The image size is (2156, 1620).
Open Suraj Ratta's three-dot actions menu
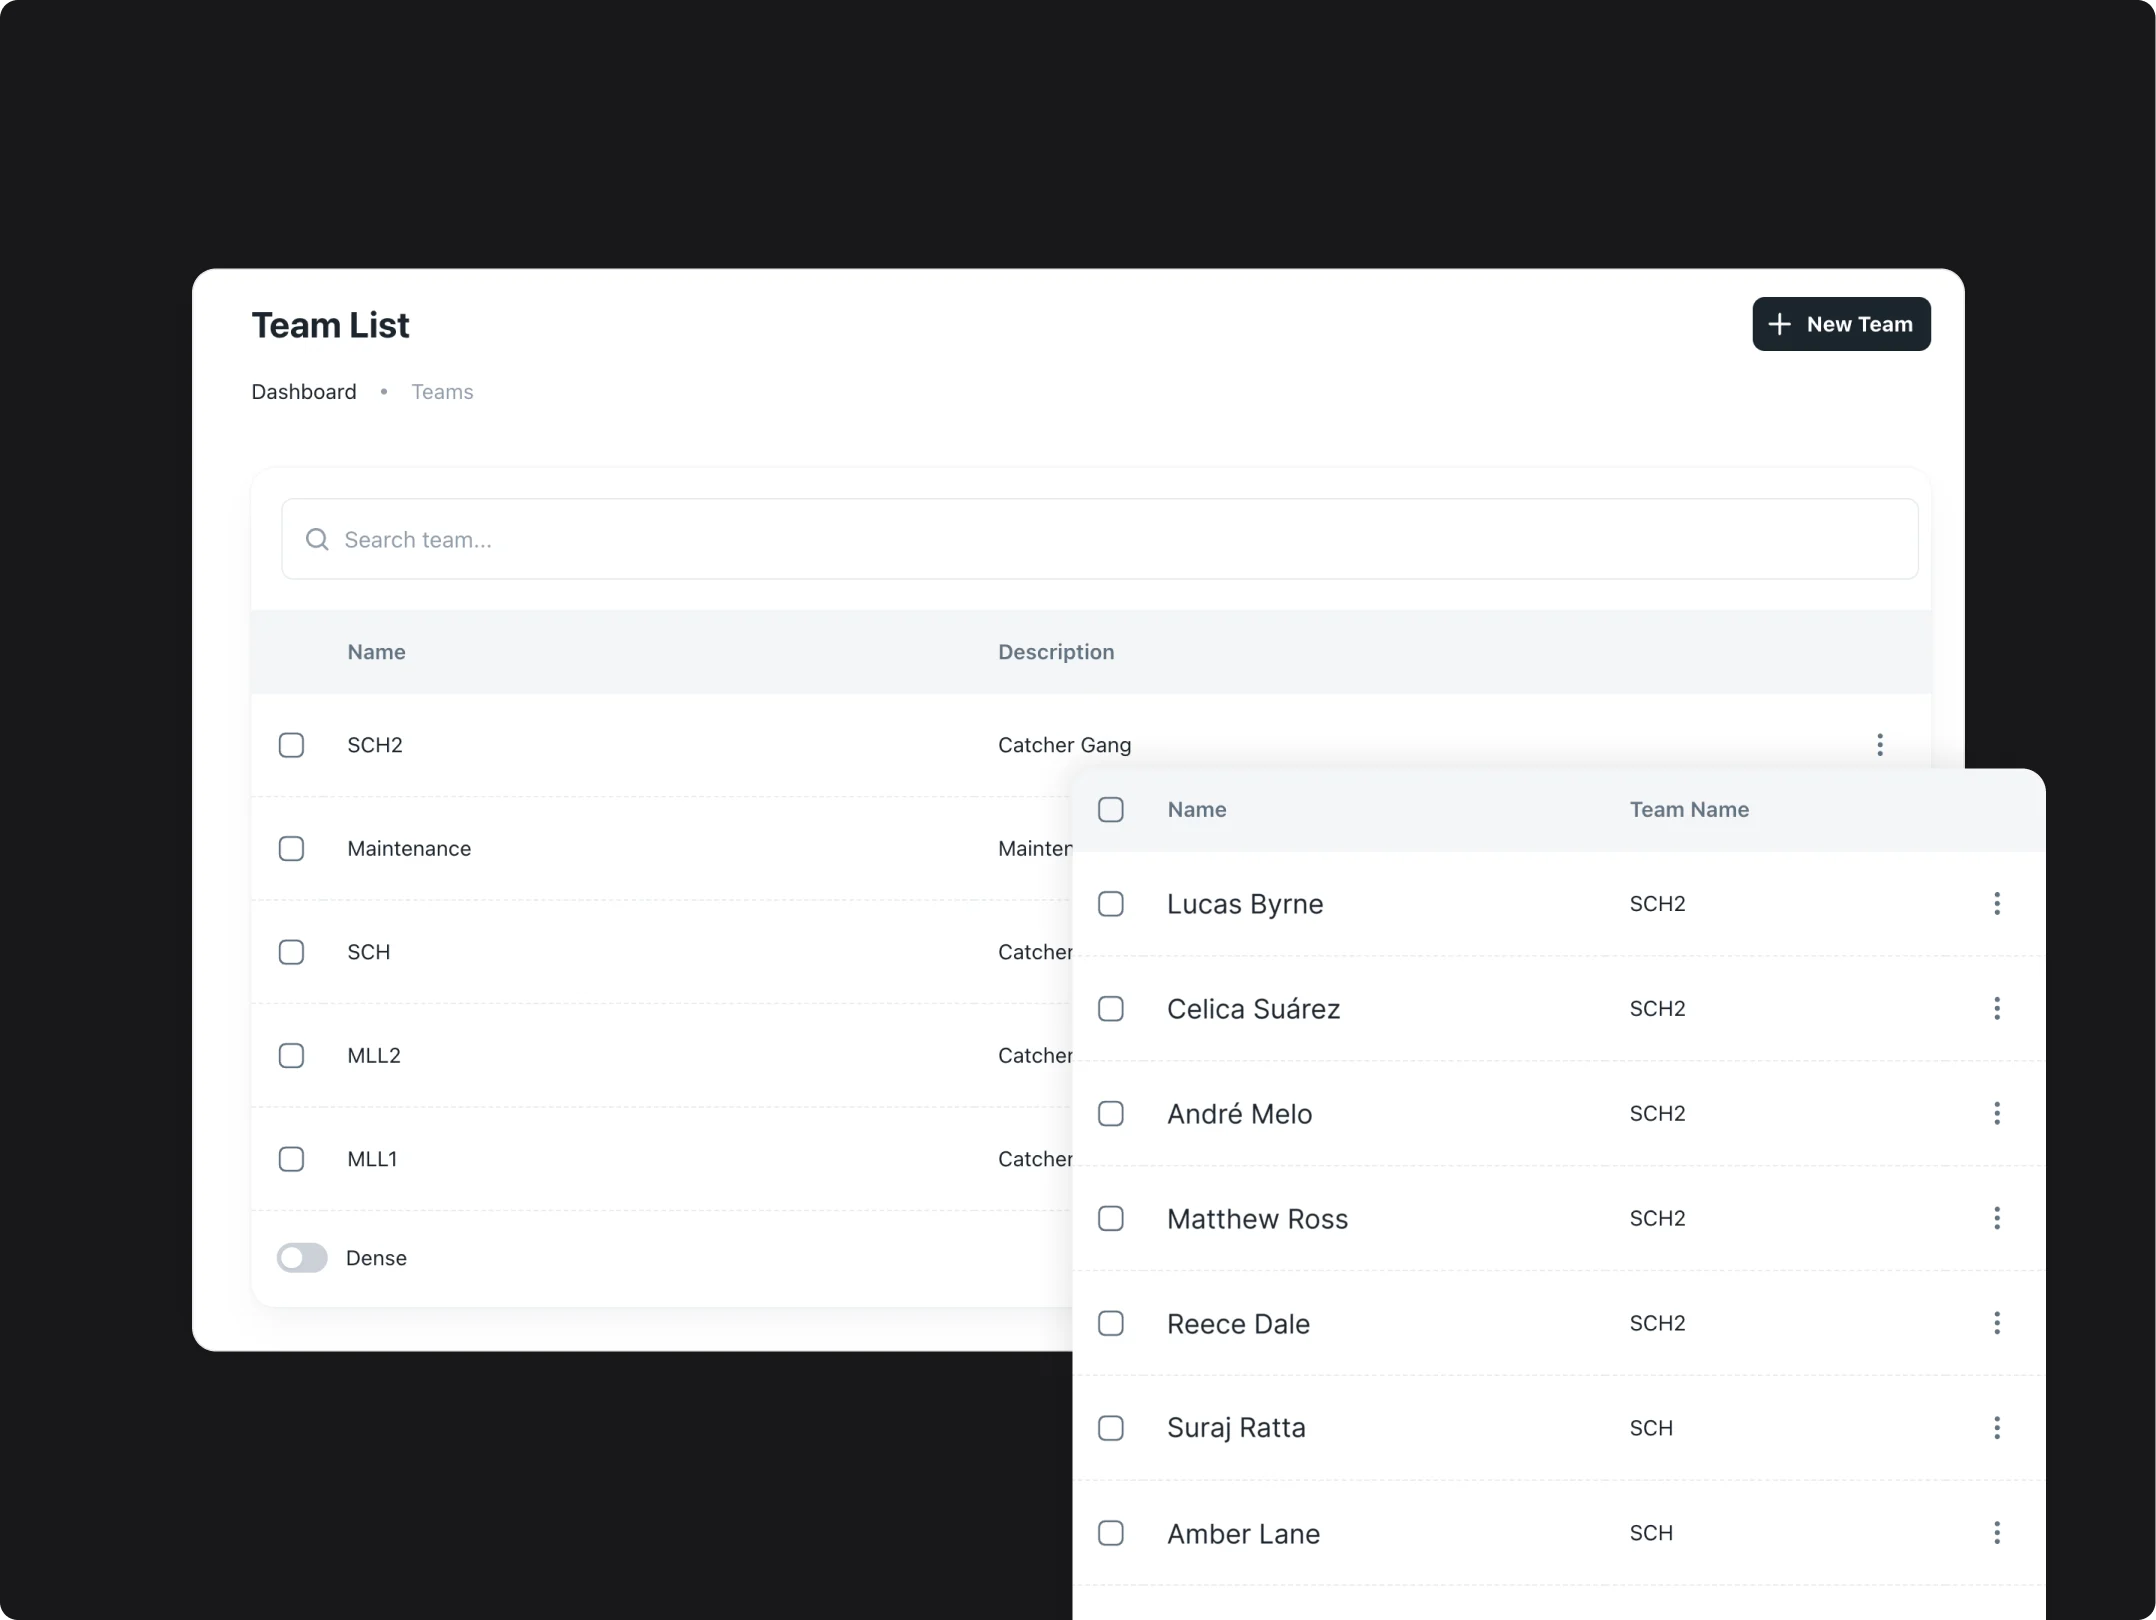point(1996,1428)
